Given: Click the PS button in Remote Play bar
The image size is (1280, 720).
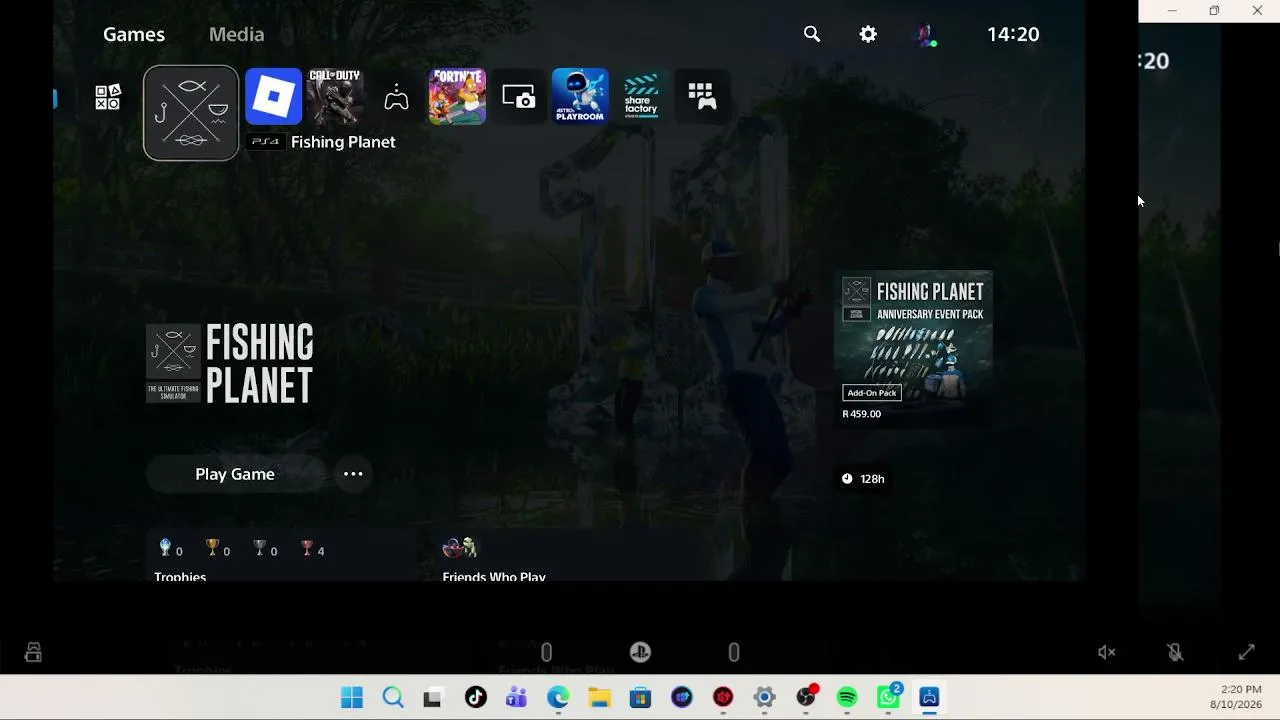Looking at the screenshot, I should click(640, 652).
